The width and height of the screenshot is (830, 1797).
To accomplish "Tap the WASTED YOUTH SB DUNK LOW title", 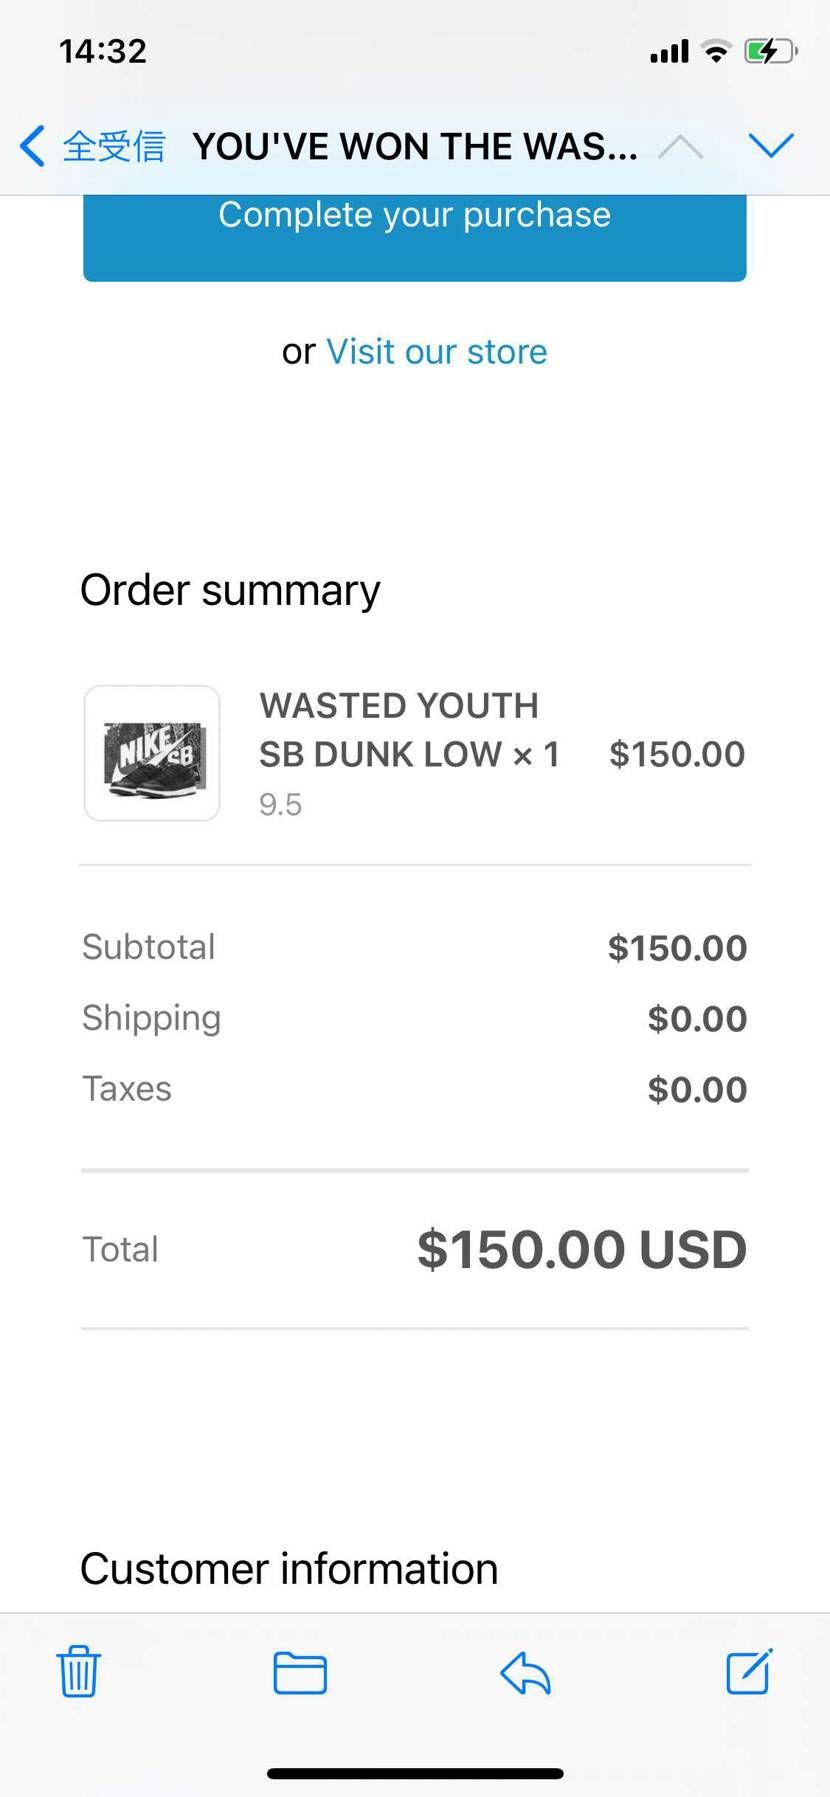I will coord(400,729).
